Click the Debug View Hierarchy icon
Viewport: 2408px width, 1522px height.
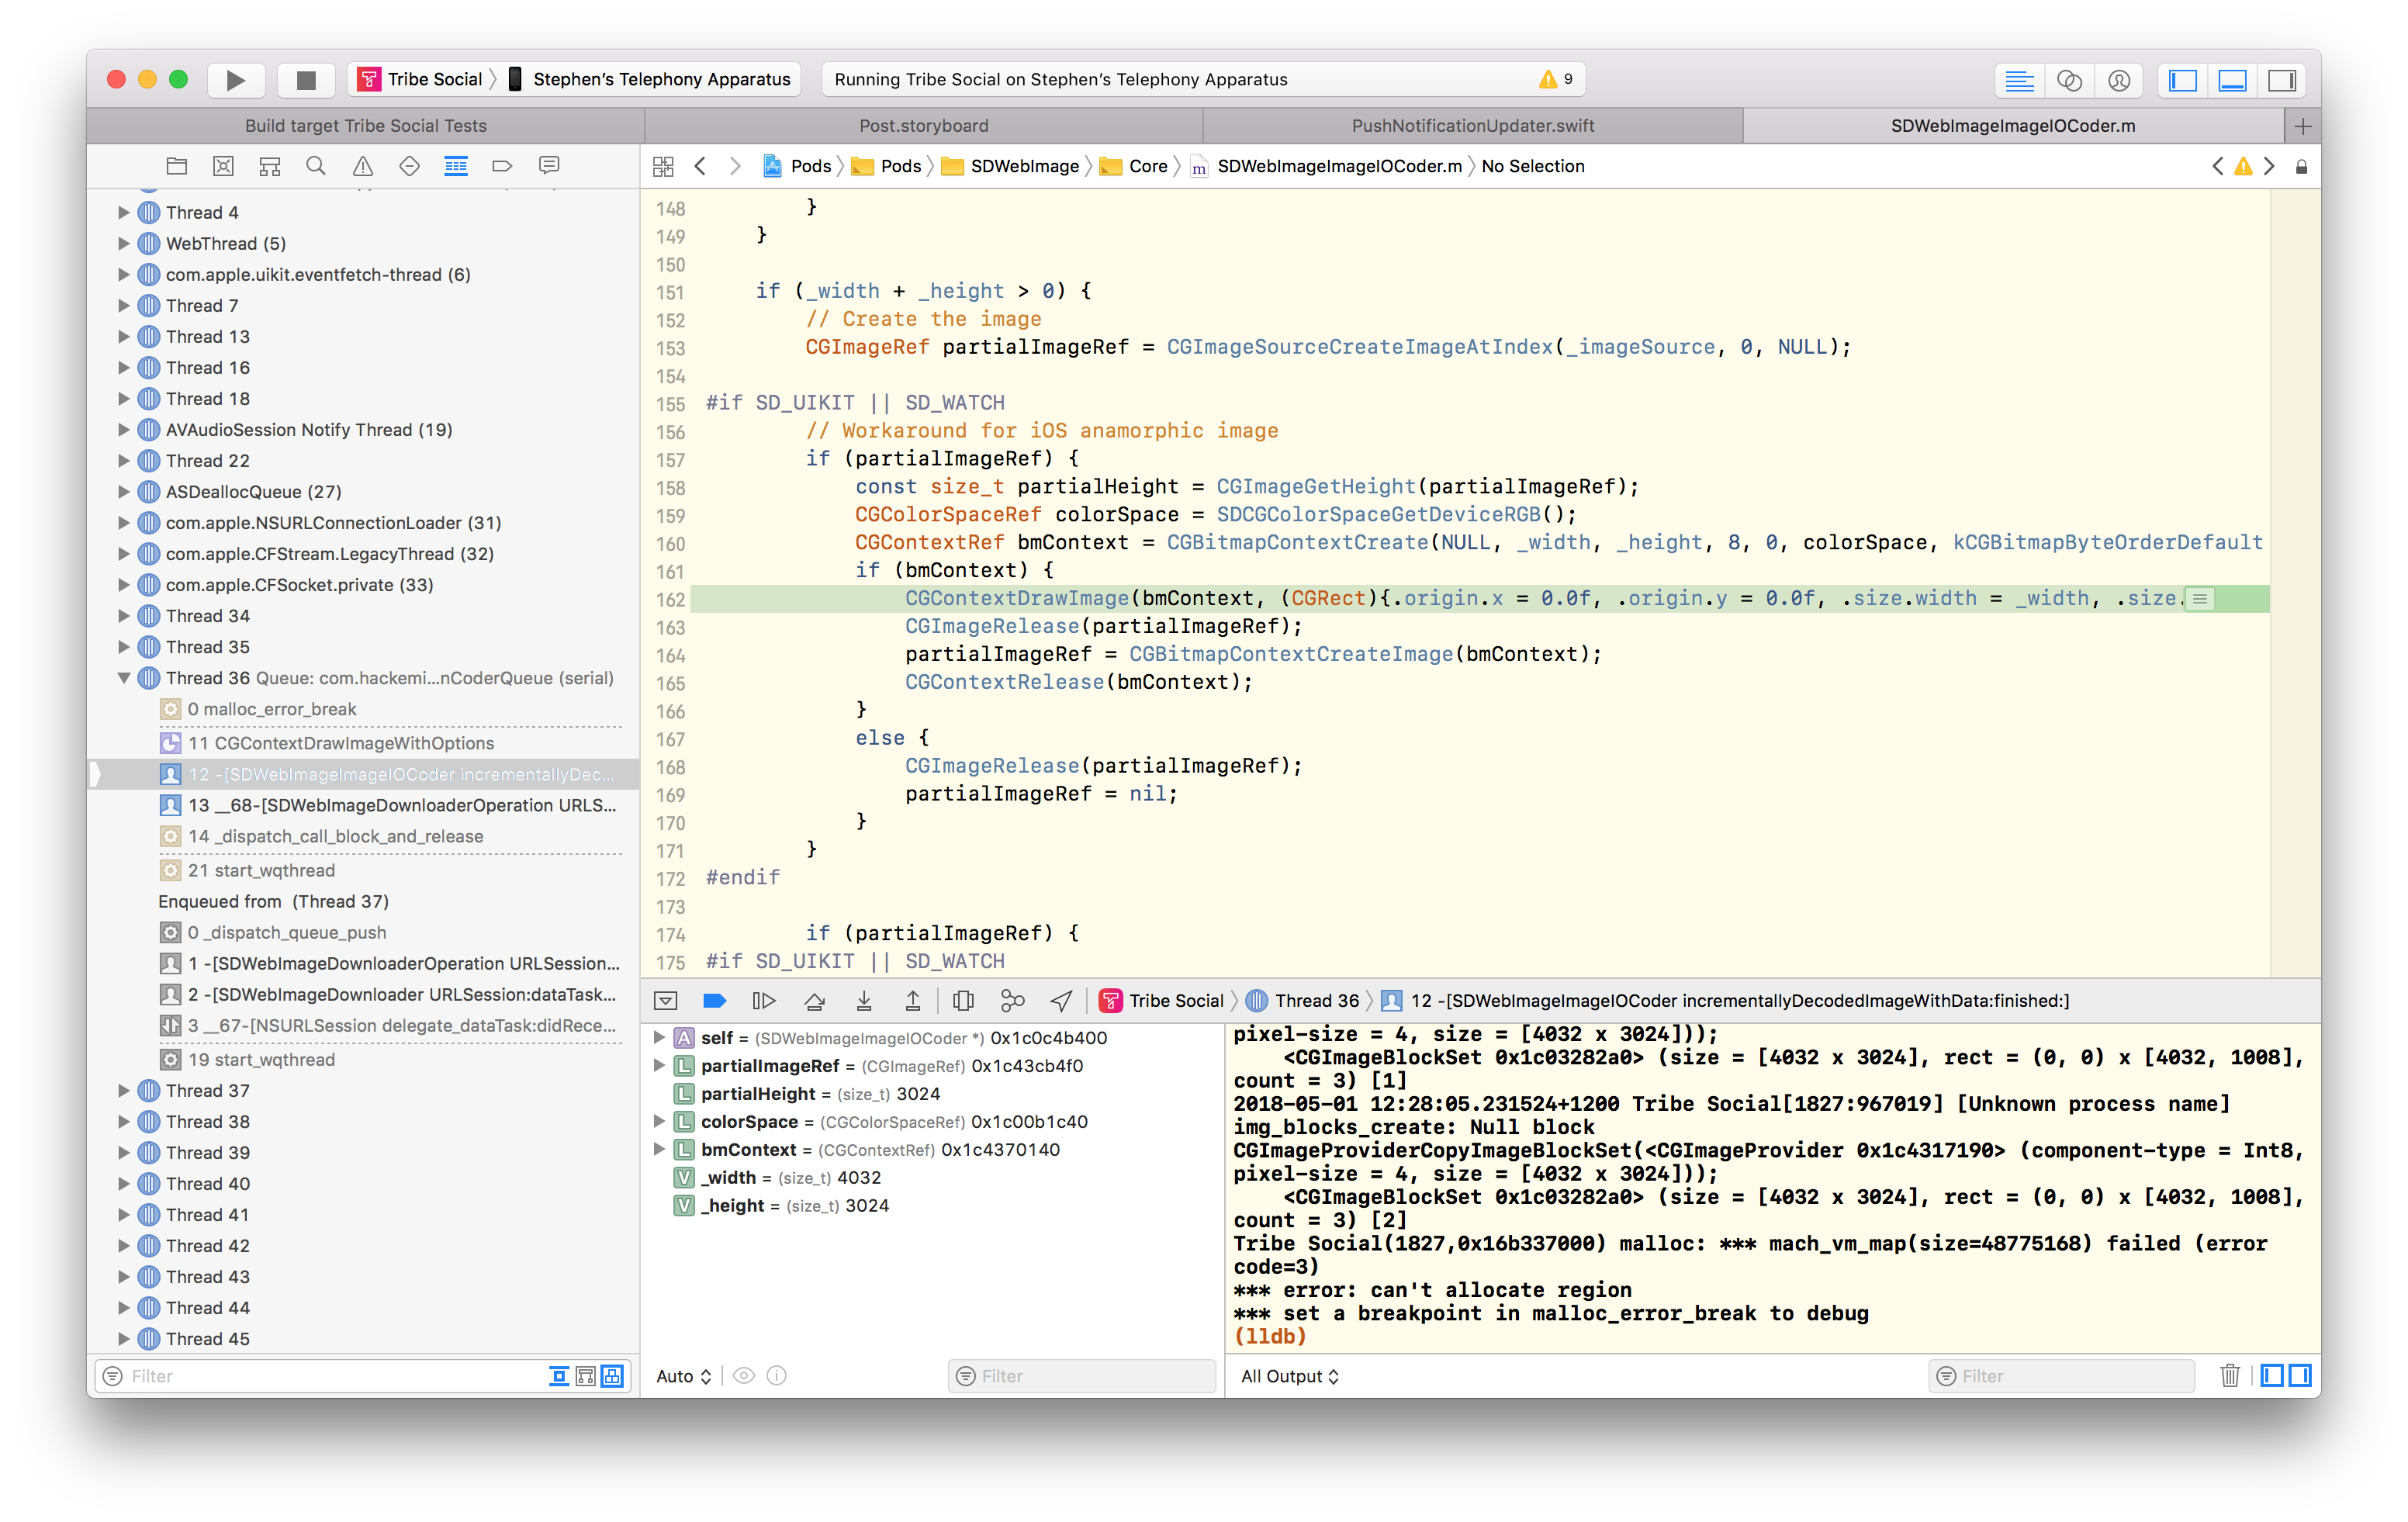coord(963,1000)
